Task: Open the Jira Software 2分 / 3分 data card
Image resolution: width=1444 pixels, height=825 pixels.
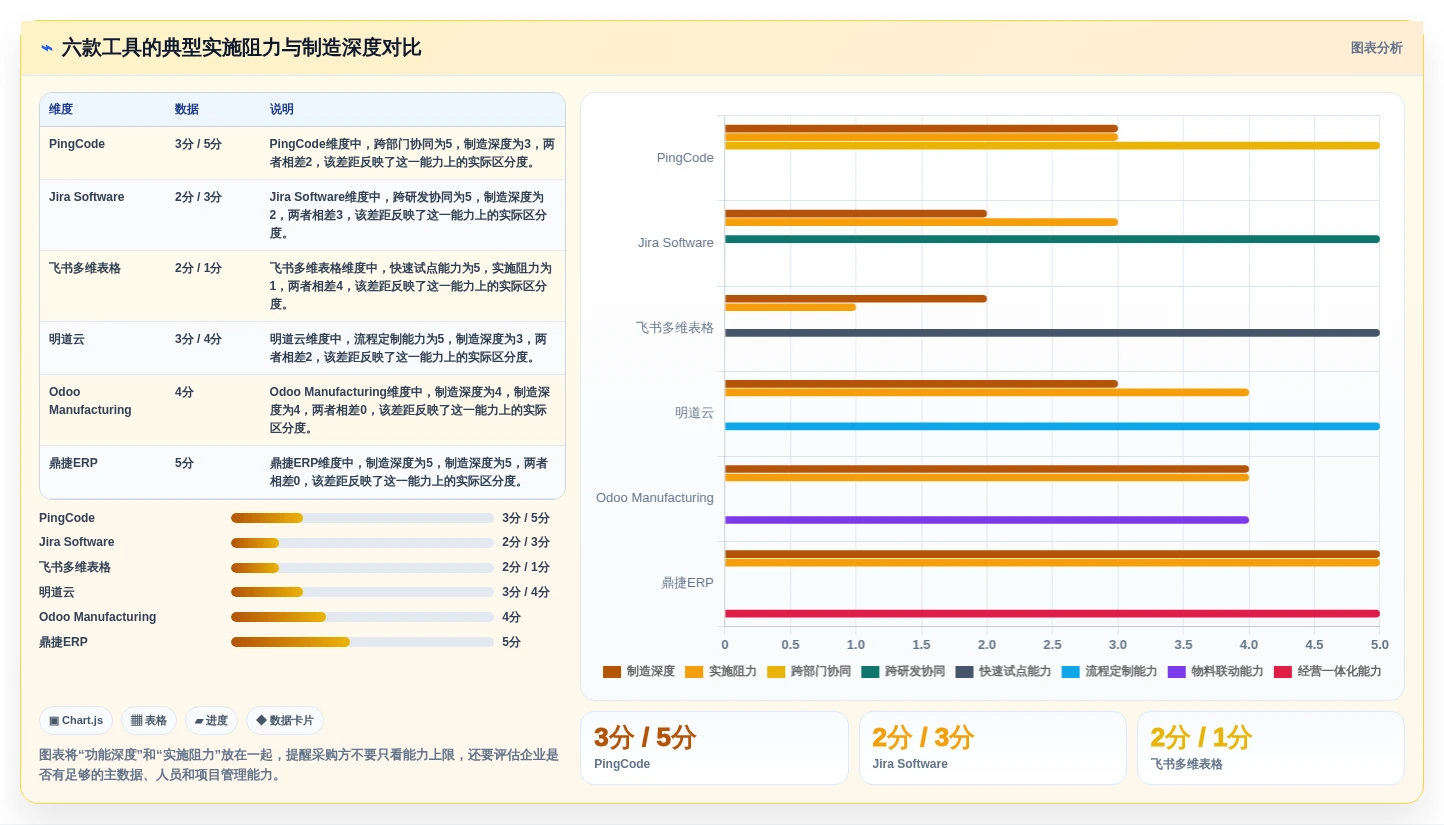Action: [993, 748]
